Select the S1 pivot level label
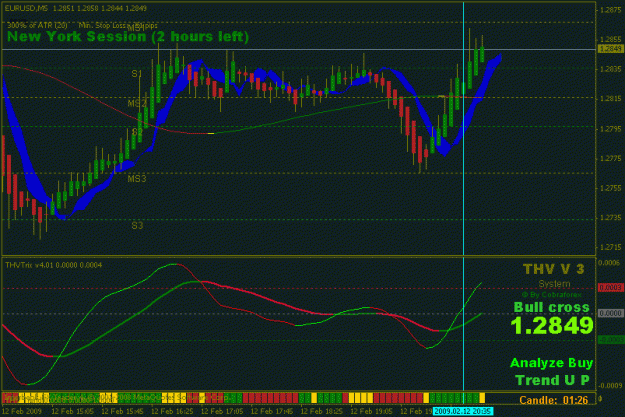Image resolution: width=625 pixels, height=417 pixels. tap(137, 74)
